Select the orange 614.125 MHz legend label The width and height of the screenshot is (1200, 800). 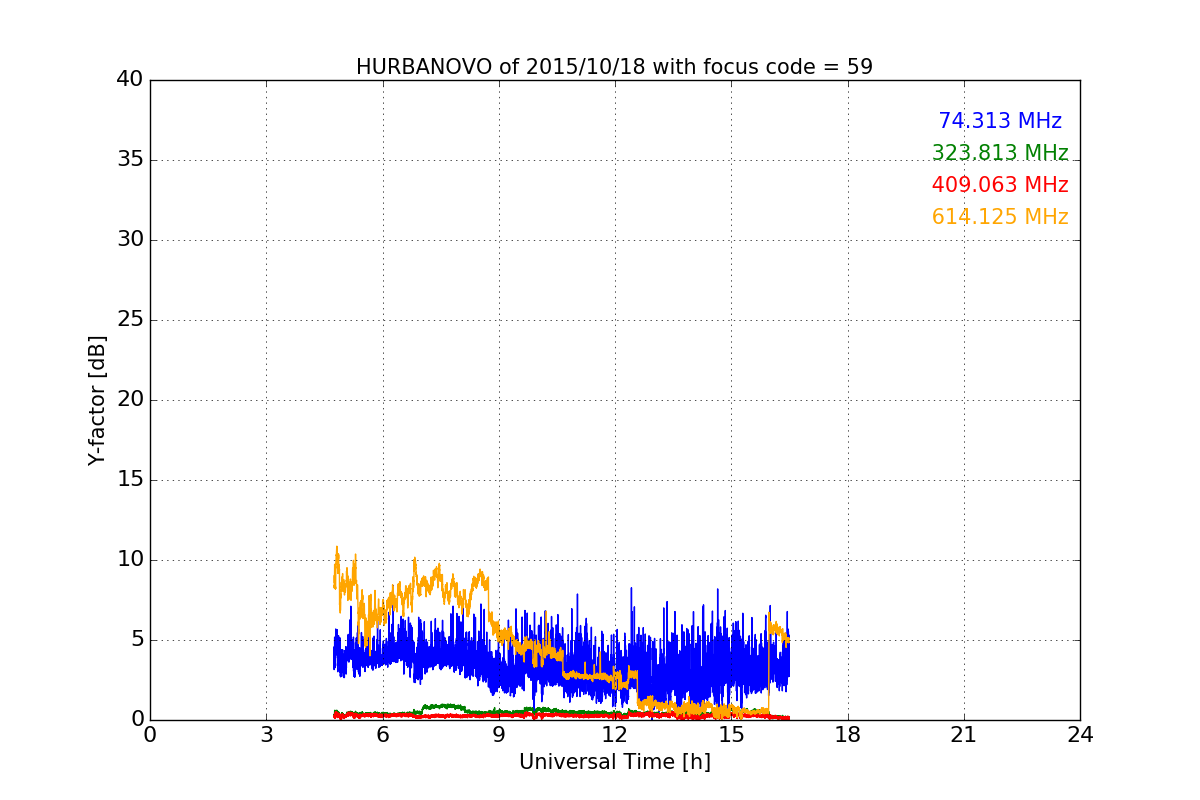(1000, 217)
